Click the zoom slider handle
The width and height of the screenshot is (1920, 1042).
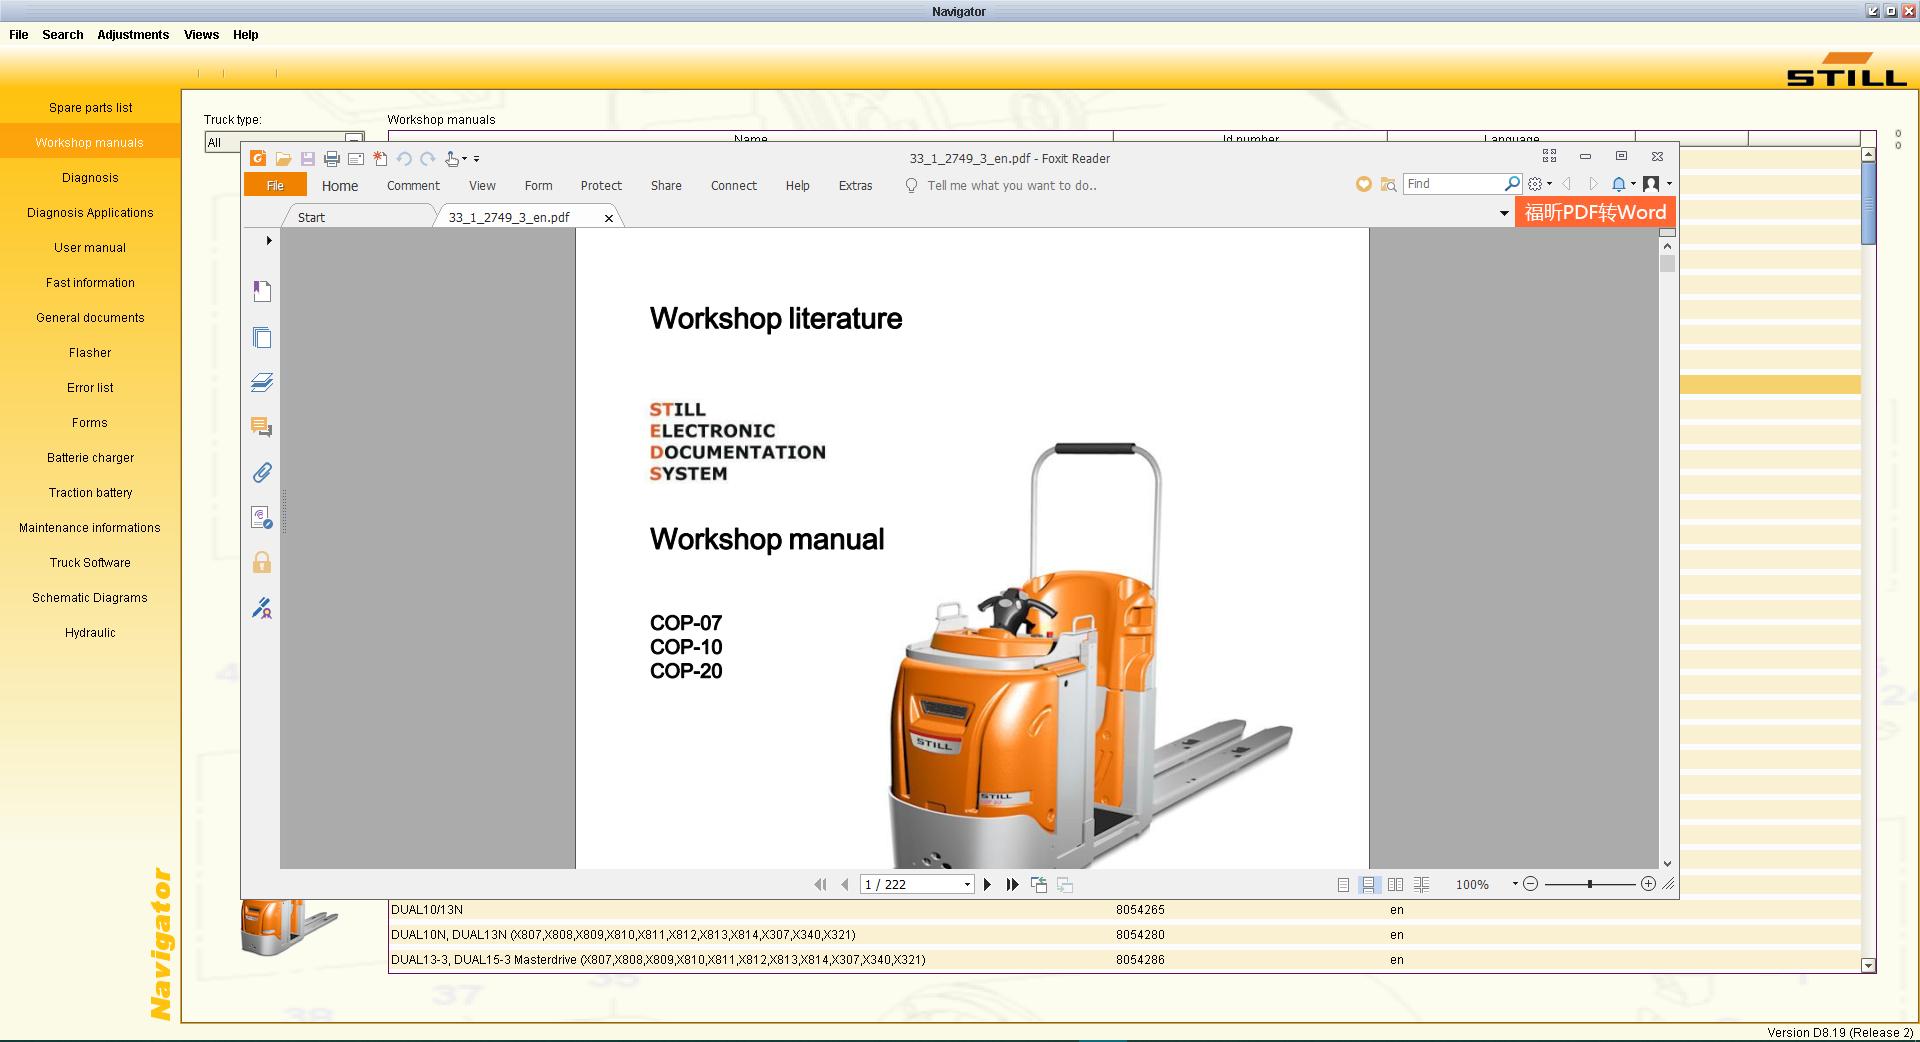tap(1589, 884)
